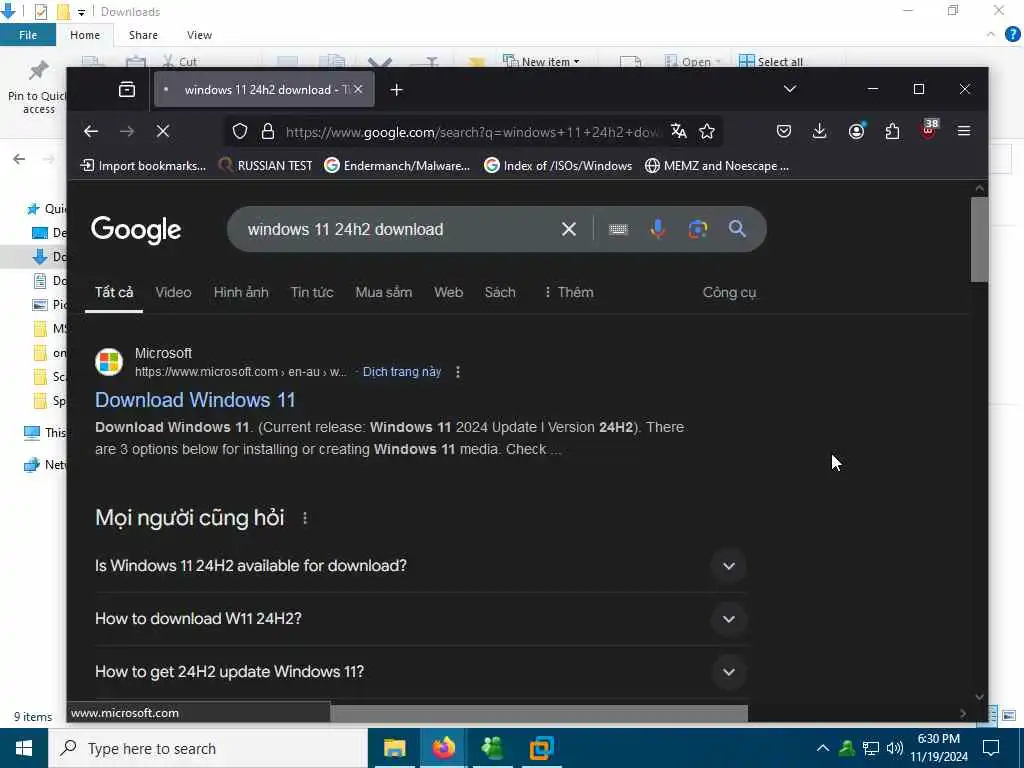Open Index of /ISOs/Windows bookmark
This screenshot has height=768, width=1024.
558,166
